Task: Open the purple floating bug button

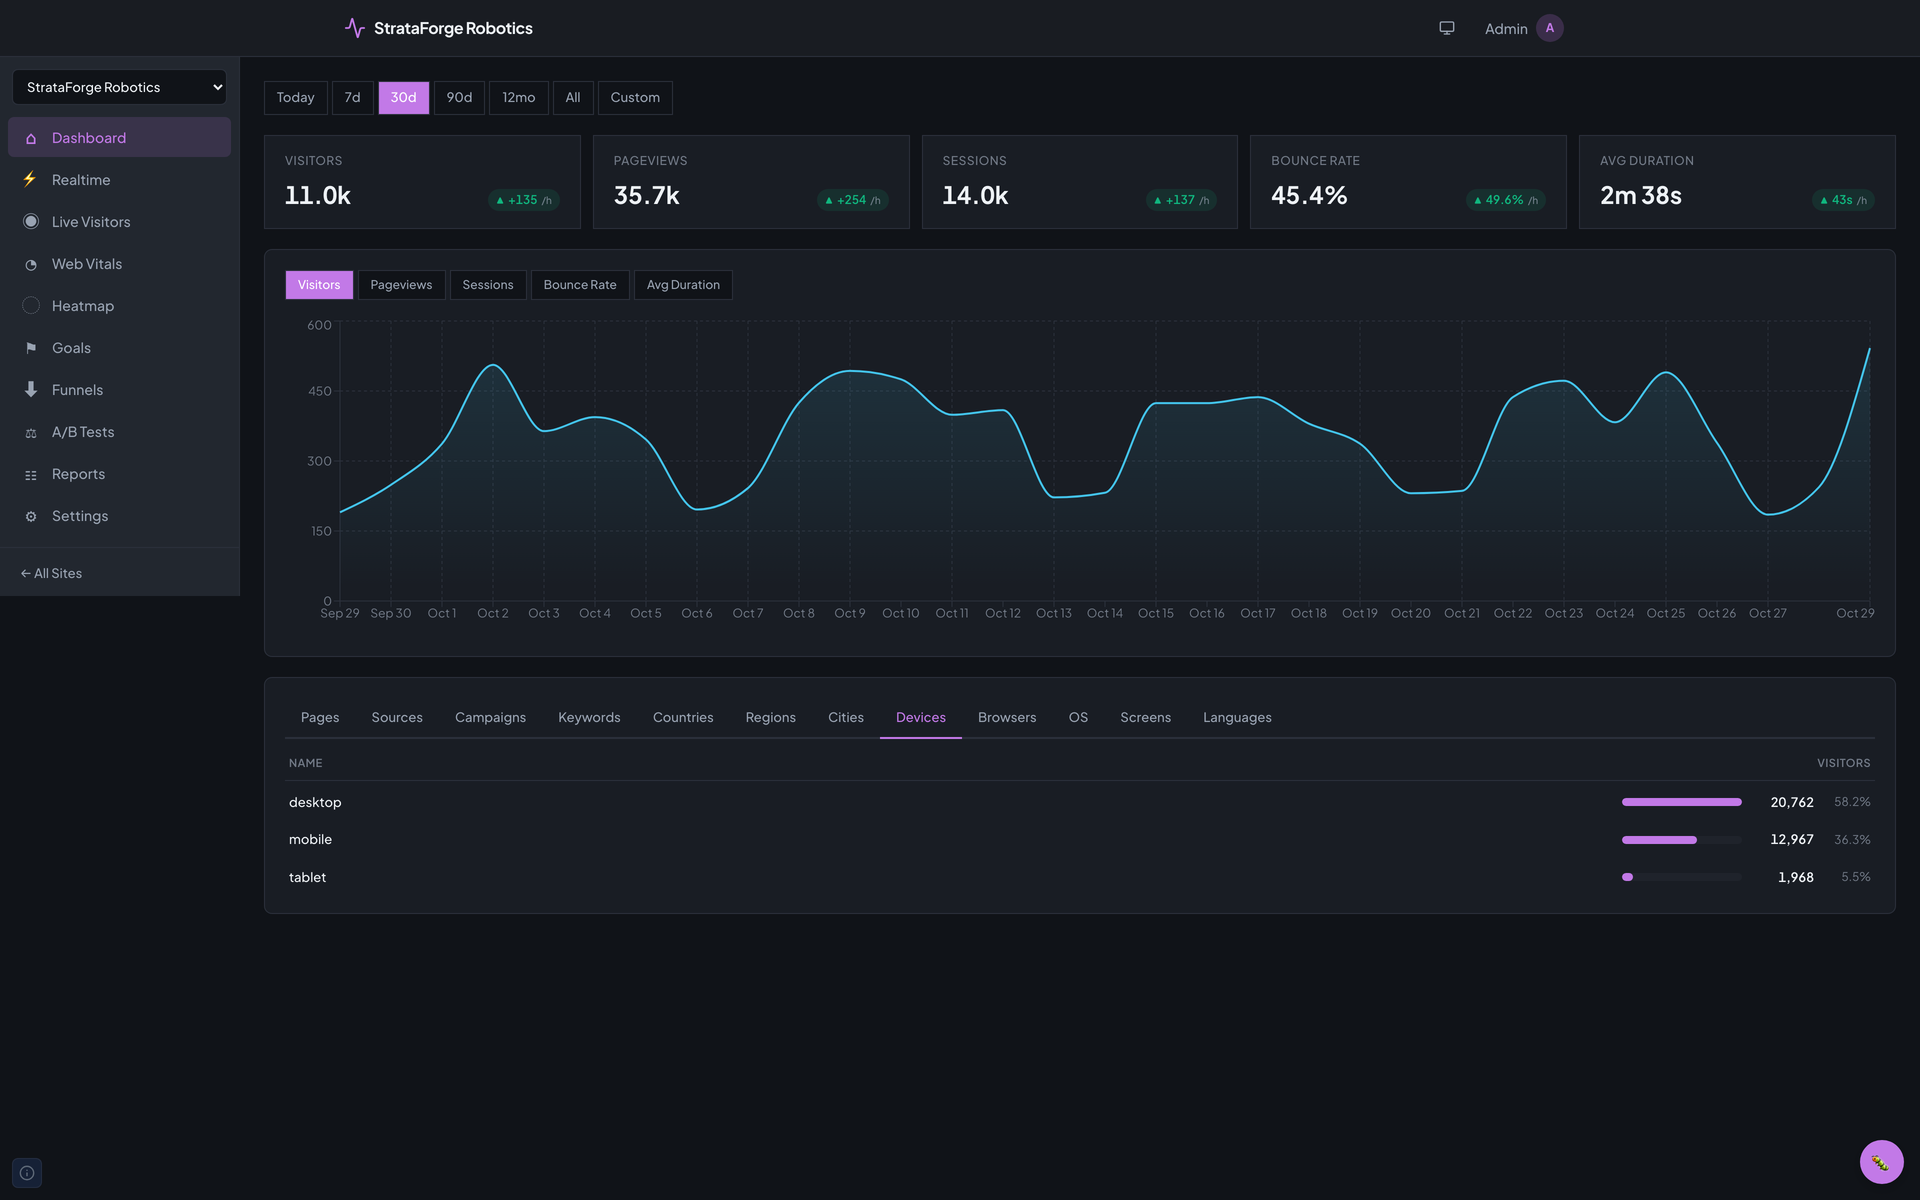Action: pos(1881,1162)
